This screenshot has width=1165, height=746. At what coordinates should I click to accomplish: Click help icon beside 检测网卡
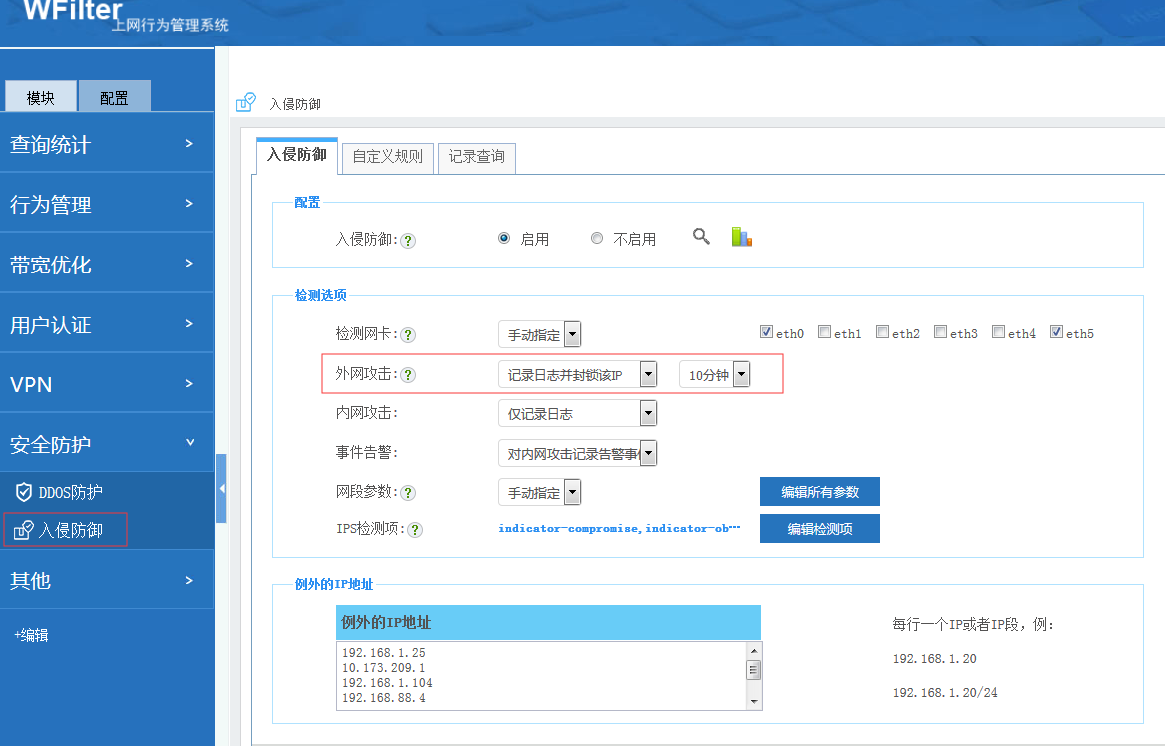coord(408,335)
